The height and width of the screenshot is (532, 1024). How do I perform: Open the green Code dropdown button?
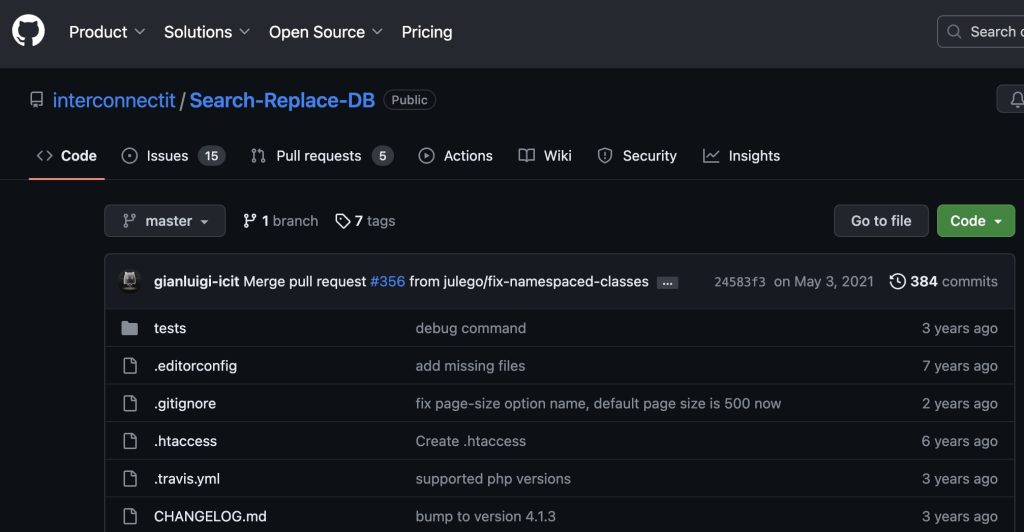click(x=976, y=221)
